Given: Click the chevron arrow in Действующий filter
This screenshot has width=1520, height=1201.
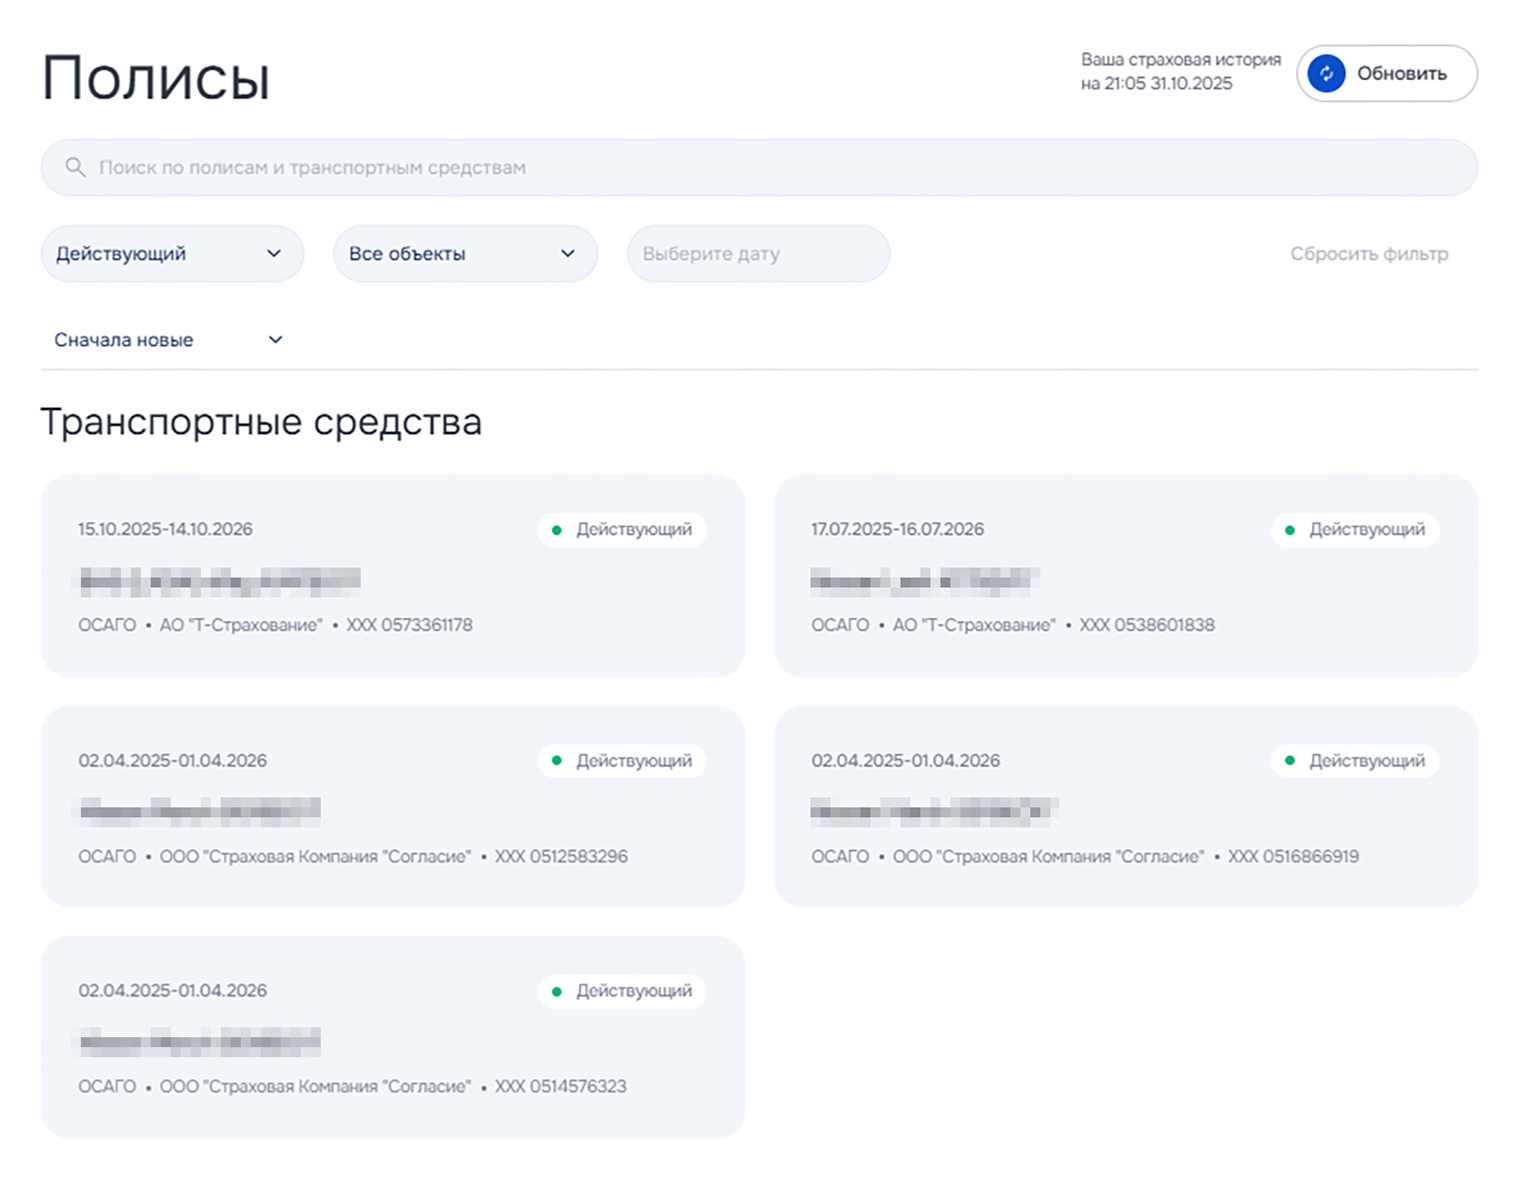Looking at the screenshot, I should [274, 254].
